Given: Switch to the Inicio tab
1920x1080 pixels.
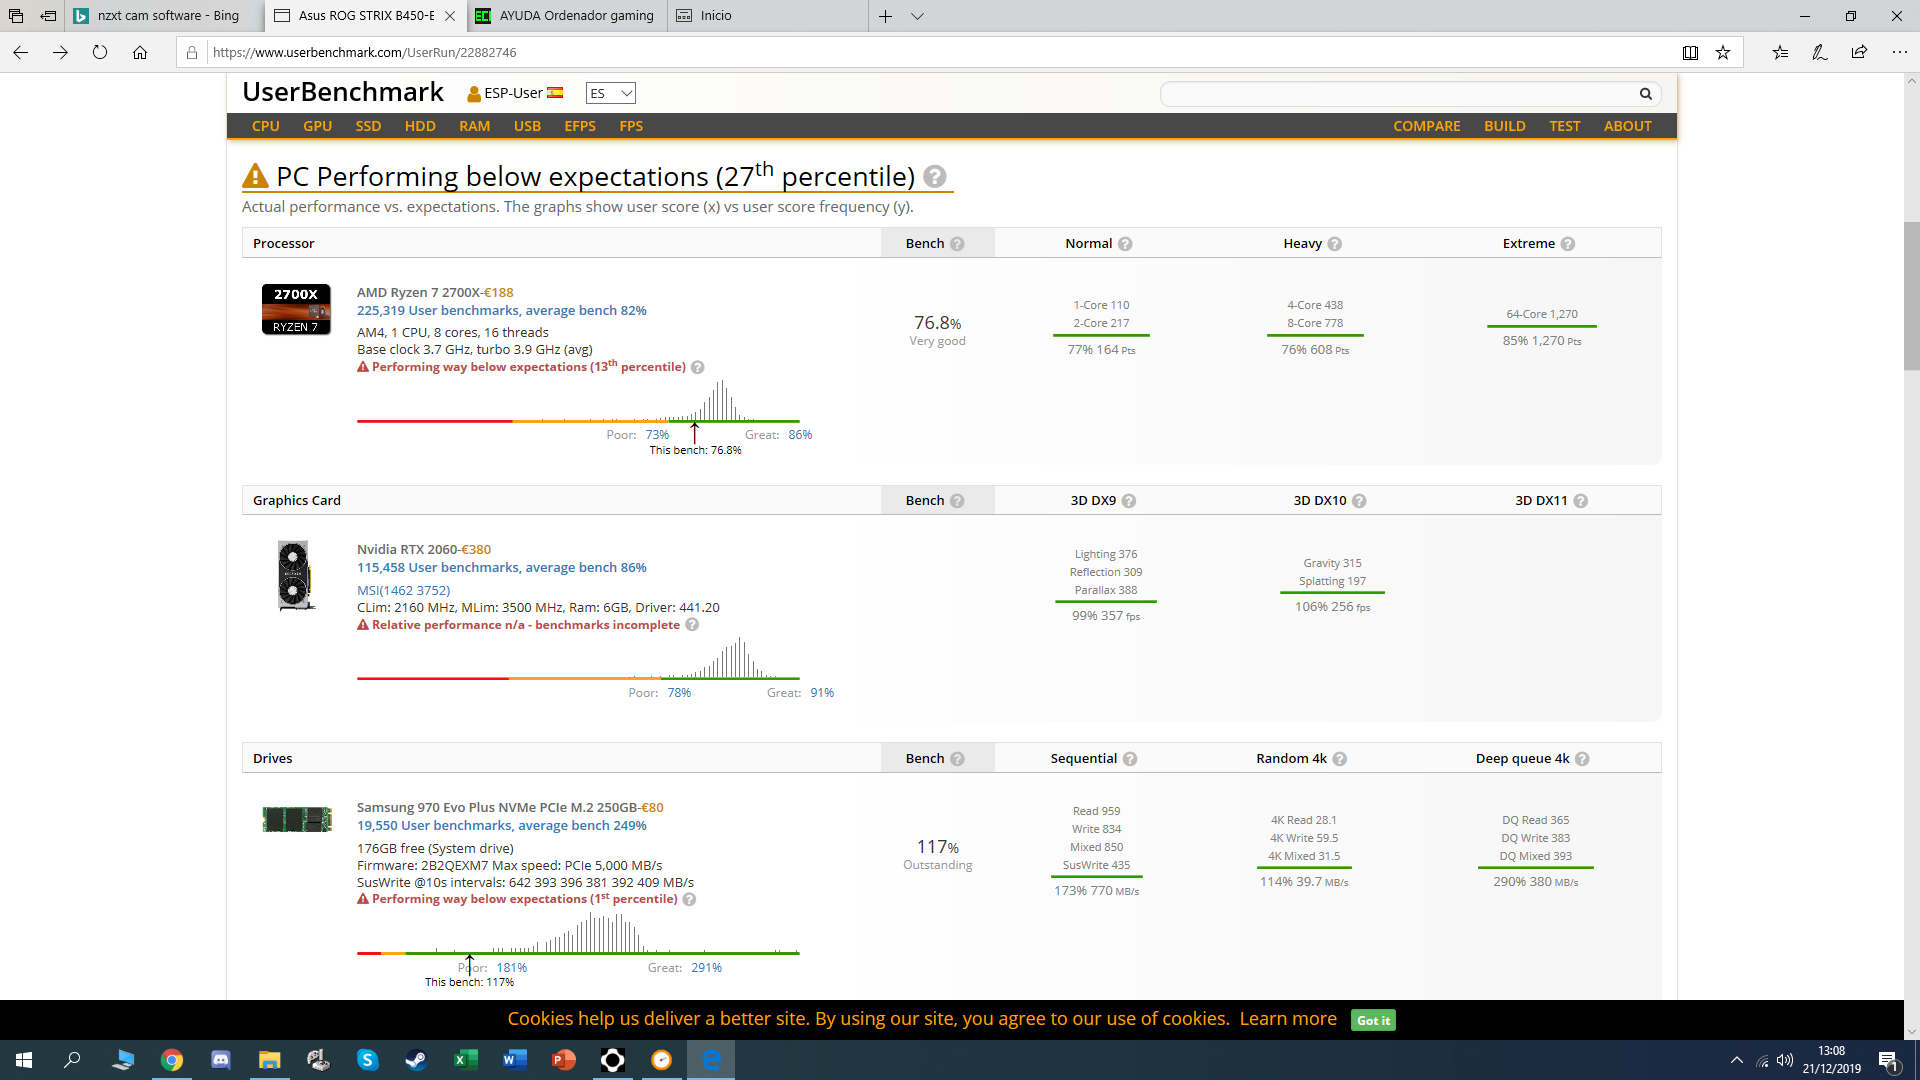Looking at the screenshot, I should pyautogui.click(x=766, y=16).
